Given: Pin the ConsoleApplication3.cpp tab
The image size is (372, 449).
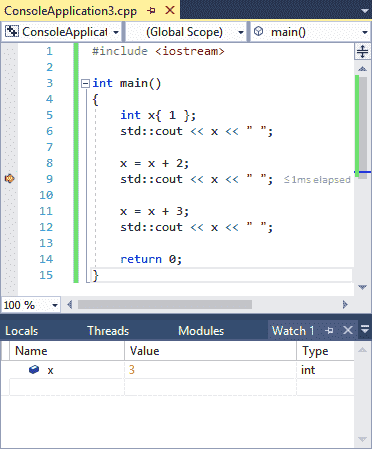Looking at the screenshot, I should 151,11.
